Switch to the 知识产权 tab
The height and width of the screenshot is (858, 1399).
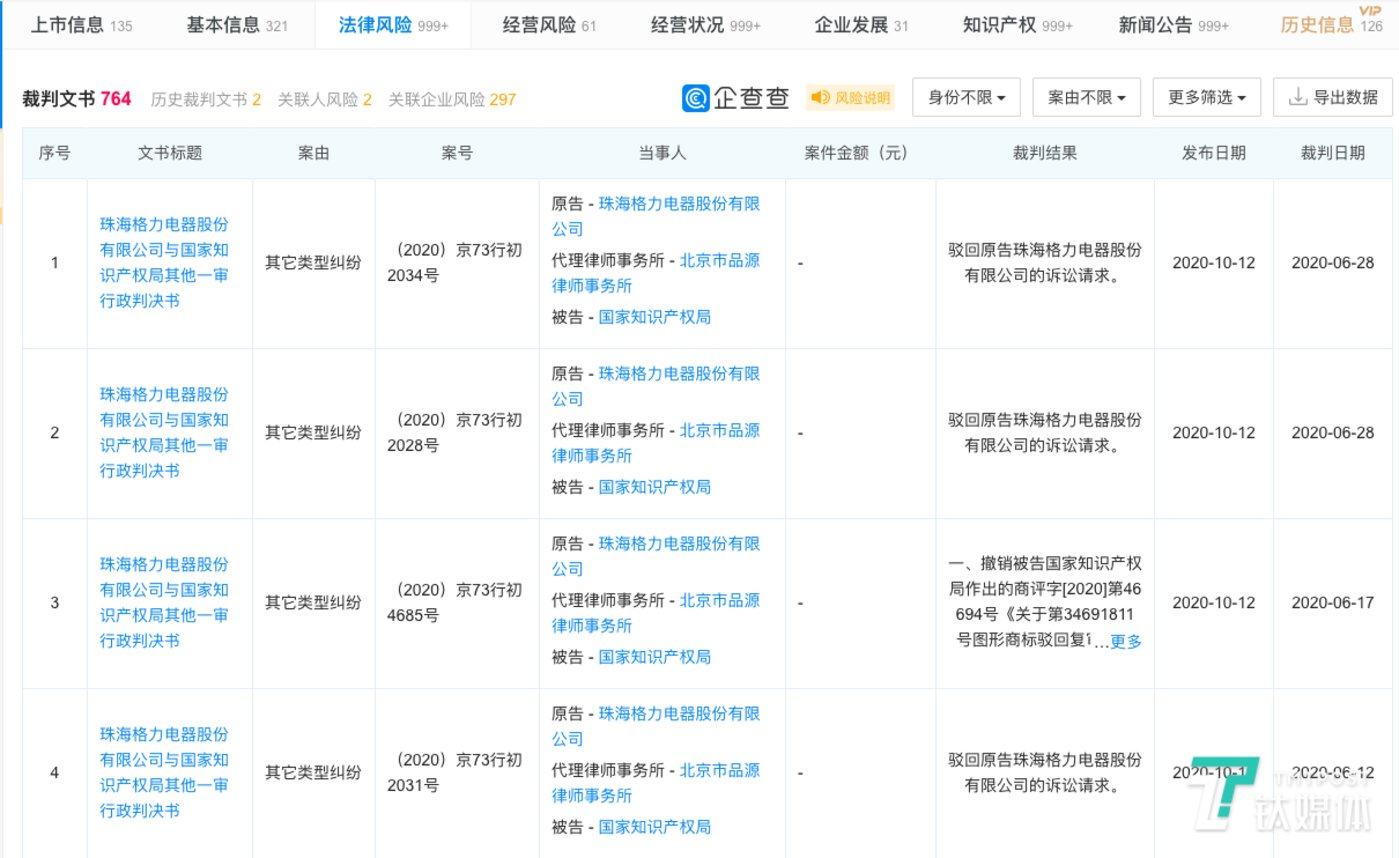pyautogui.click(x=1017, y=25)
